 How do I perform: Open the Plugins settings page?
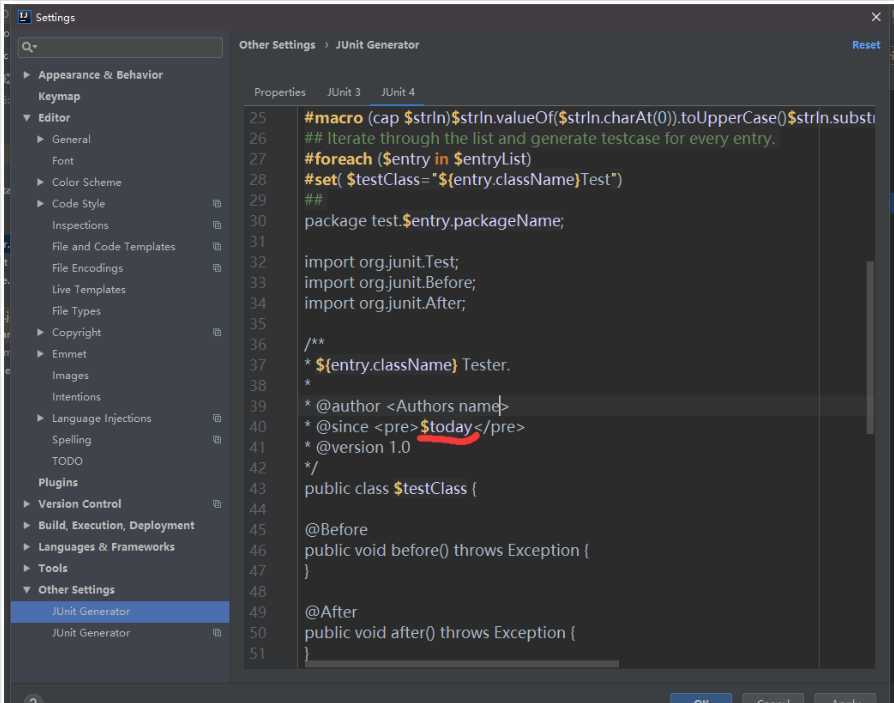click(58, 482)
